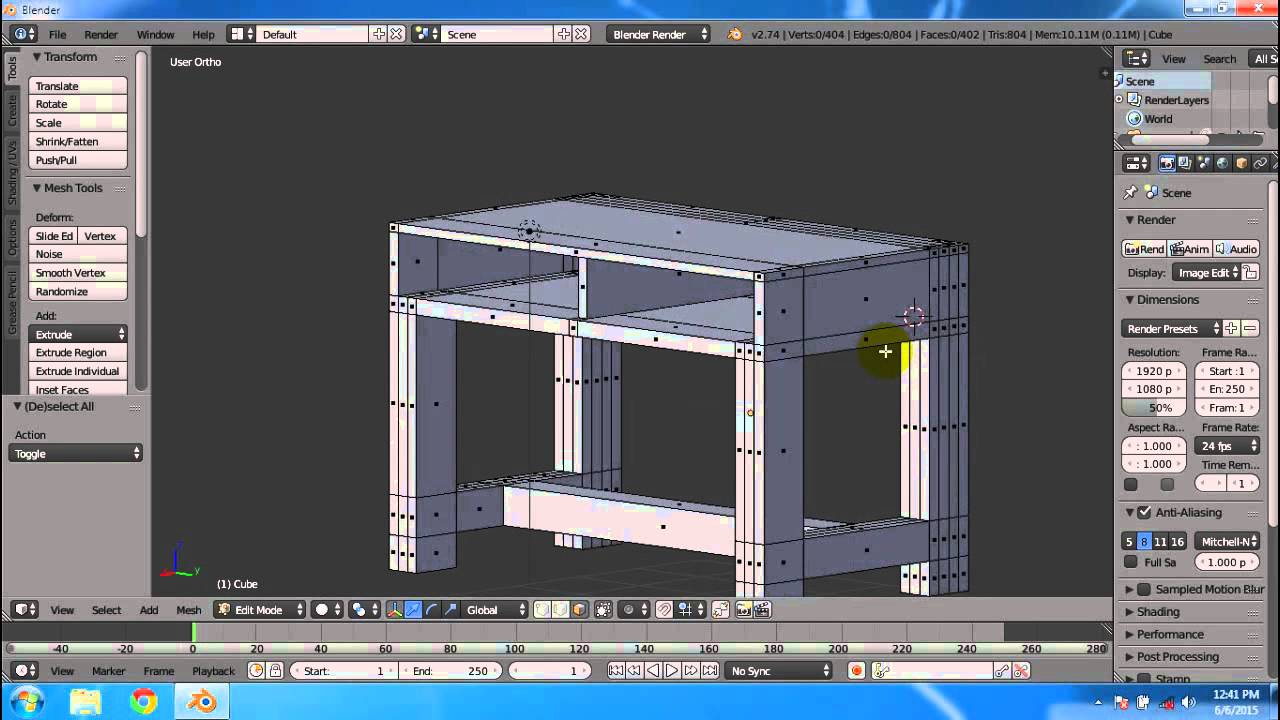The image size is (1280, 720).
Task: Click the snap during transform magnet icon
Action: coord(664,610)
